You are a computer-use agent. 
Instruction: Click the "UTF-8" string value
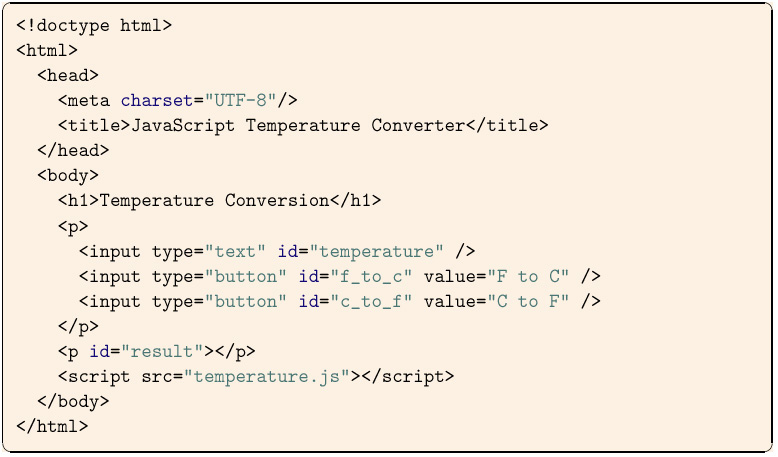tap(241, 101)
